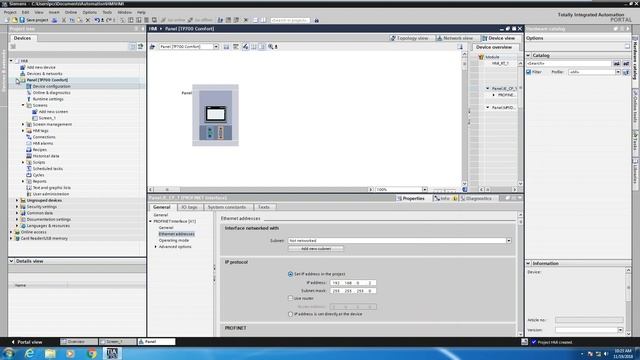640x360 pixels.
Task: Click the Go offline toolbar button
Action: (200, 20)
